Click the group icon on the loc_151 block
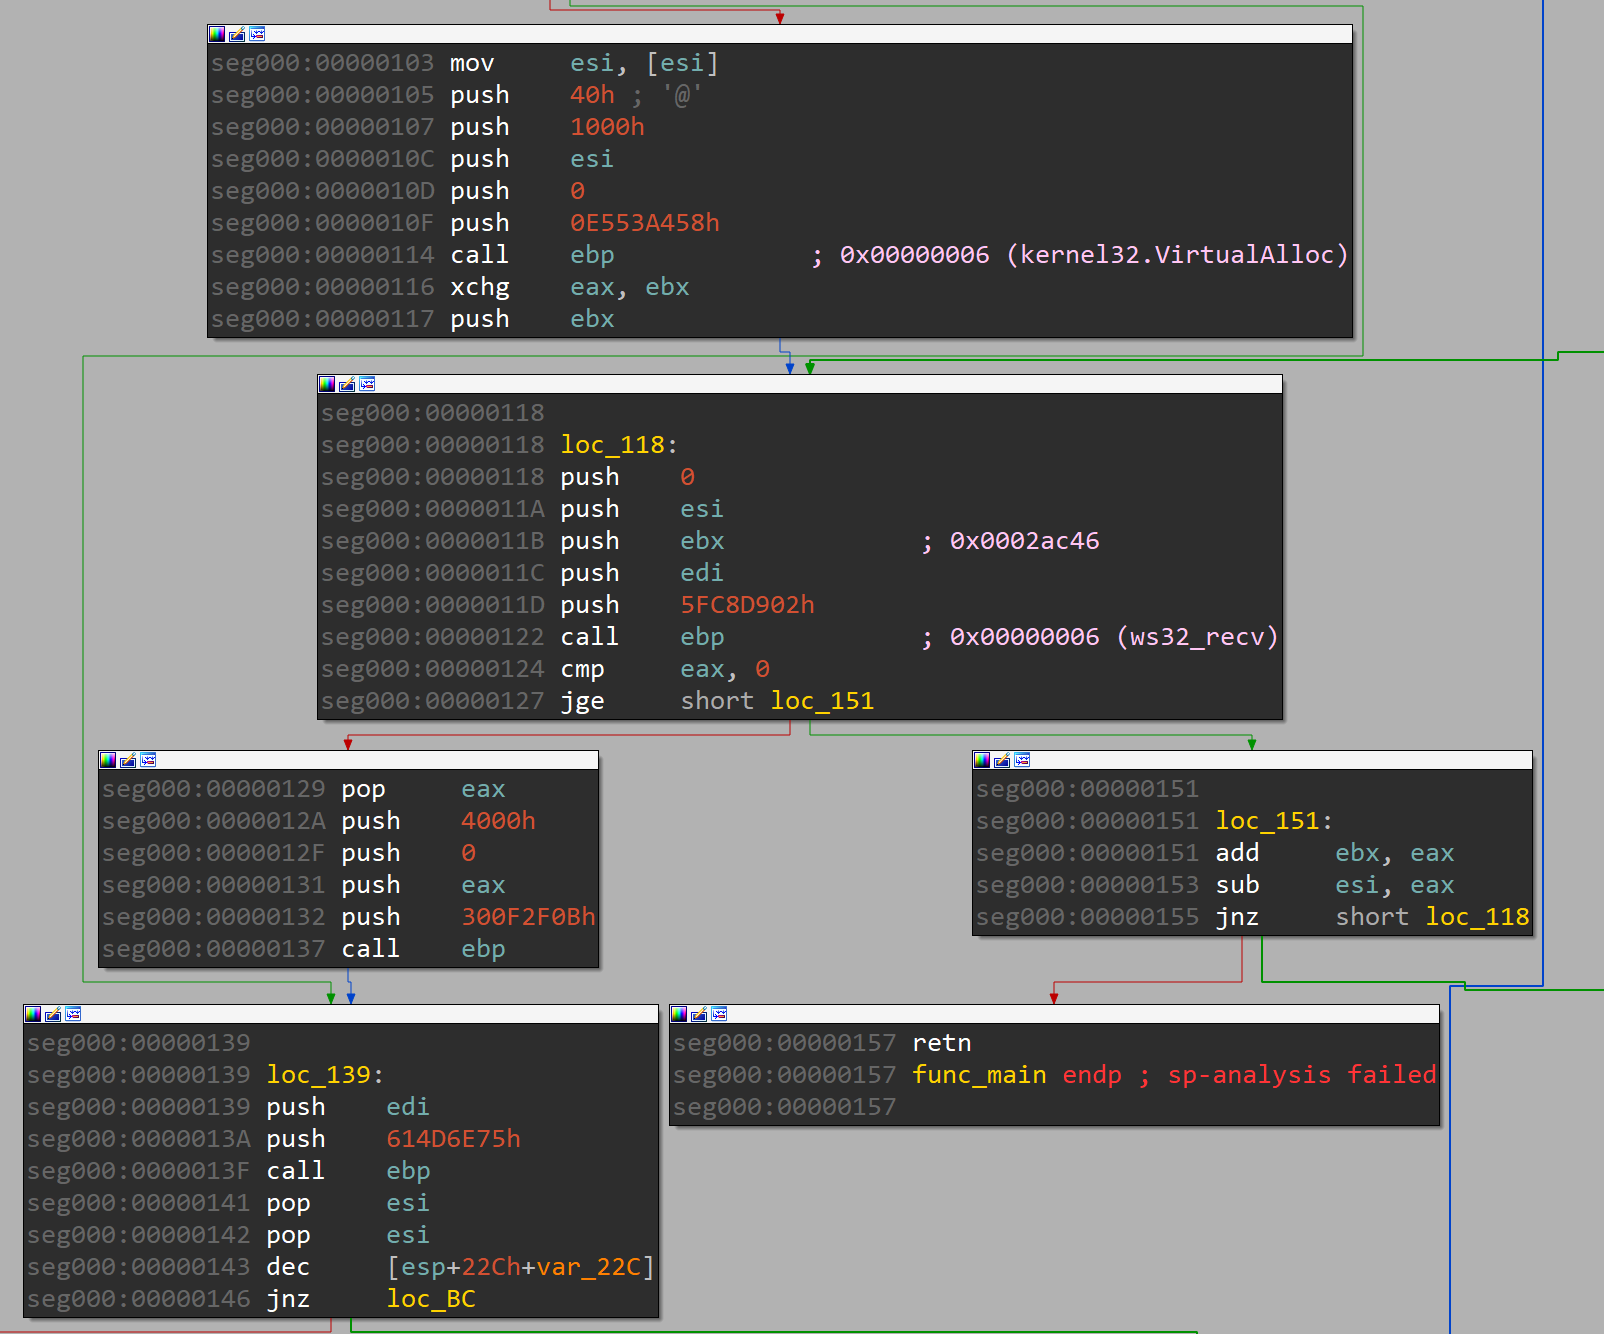This screenshot has width=1604, height=1334. [x=1022, y=760]
